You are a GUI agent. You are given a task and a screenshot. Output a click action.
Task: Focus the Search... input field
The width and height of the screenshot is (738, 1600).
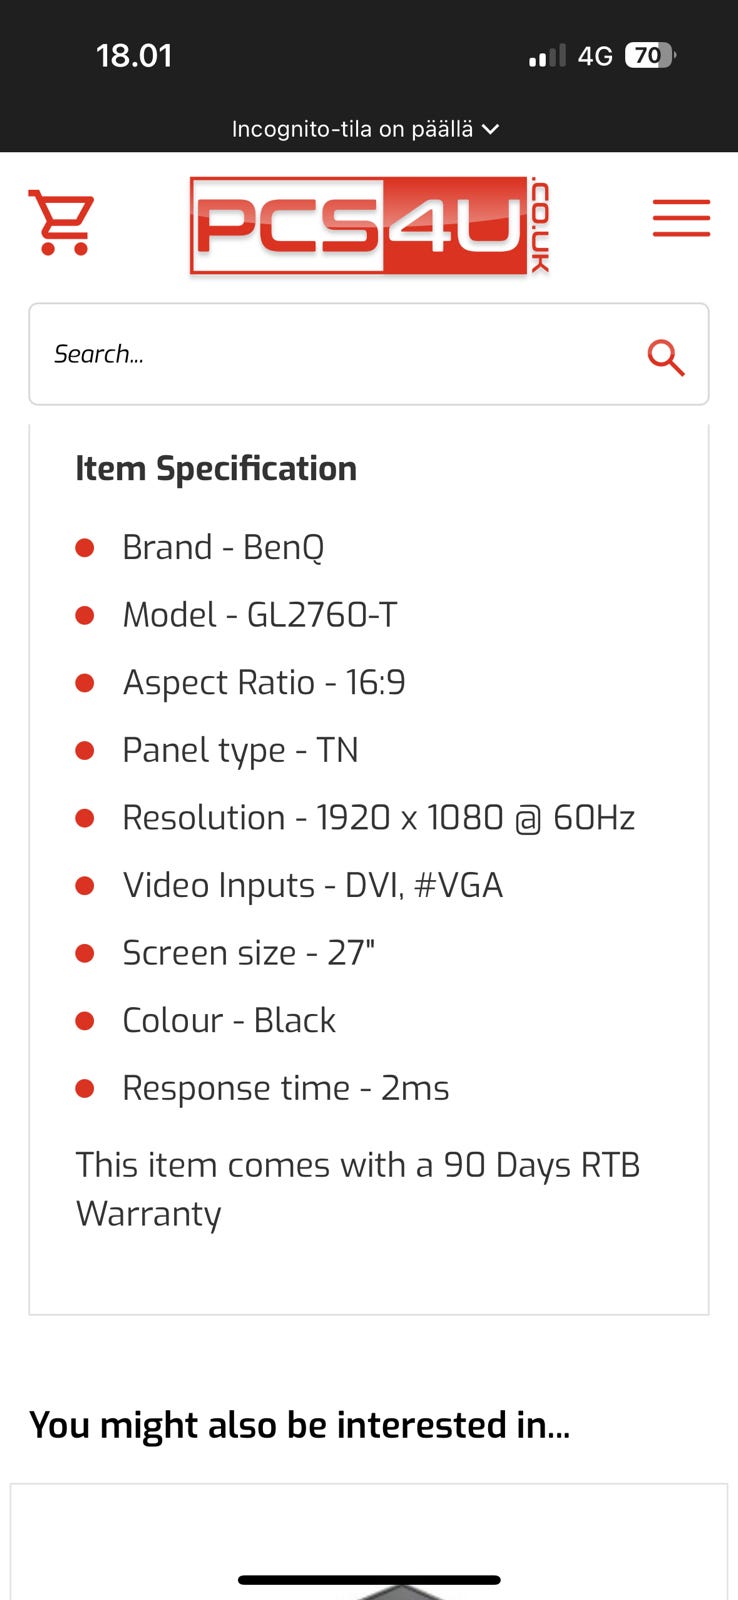click(330, 355)
